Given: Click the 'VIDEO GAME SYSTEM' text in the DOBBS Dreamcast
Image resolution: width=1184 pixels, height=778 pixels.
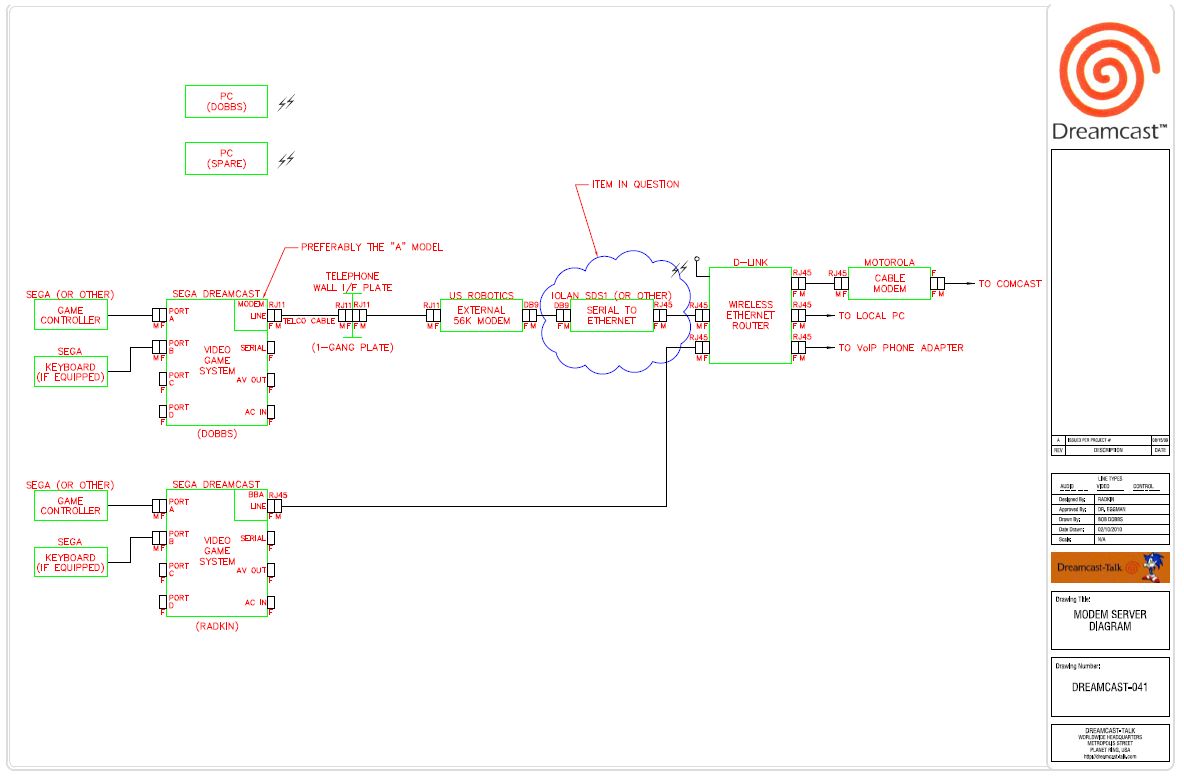Looking at the screenshot, I should pos(217,360).
